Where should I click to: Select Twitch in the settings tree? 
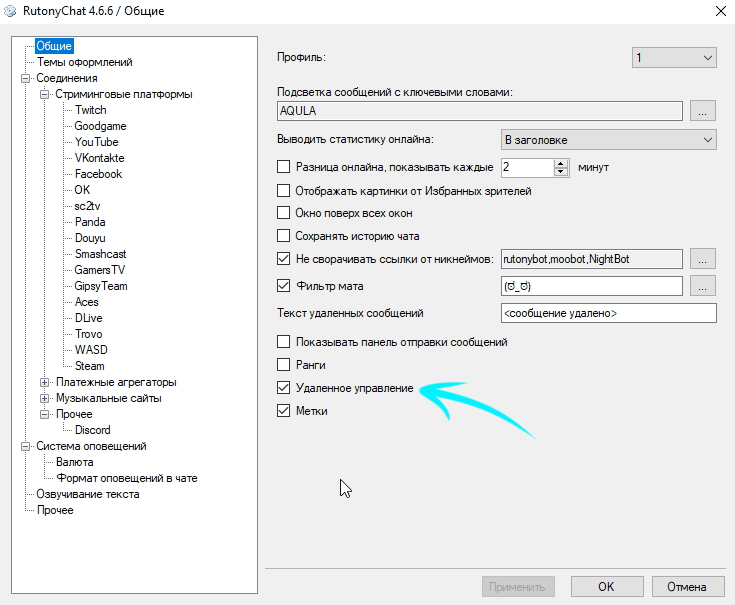click(x=90, y=110)
